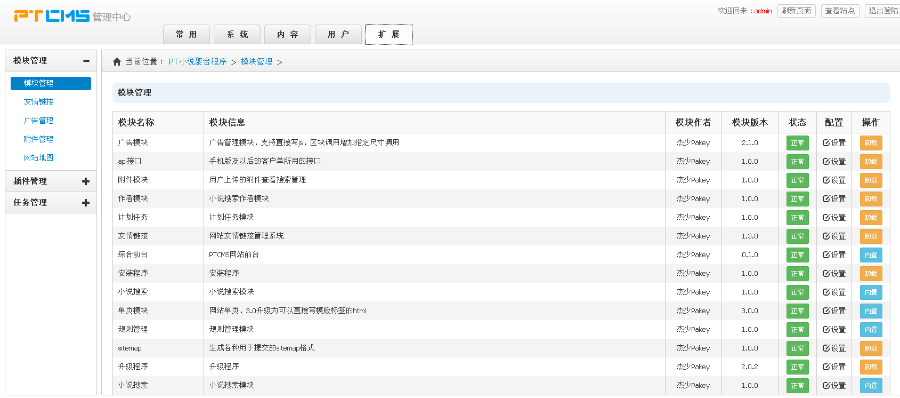The width and height of the screenshot is (900, 398).
Task: Expand the 插件管理 sidebar section
Action: tap(86, 181)
